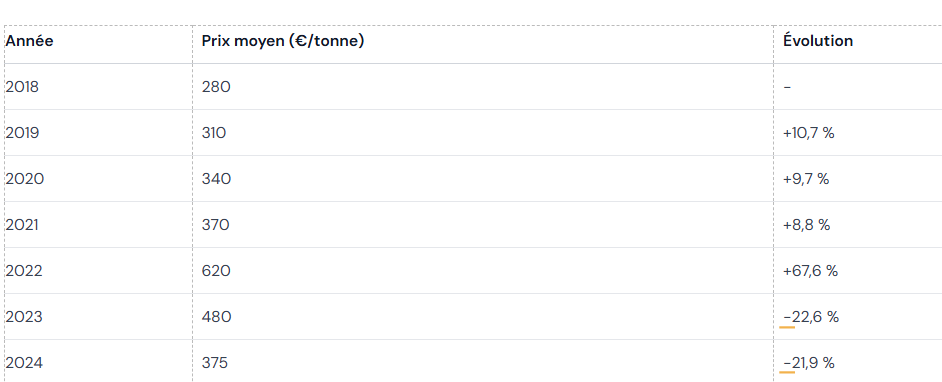This screenshot has height=382, width=942.
Task: Click the Prix moyen (€/tonne) header
Action: 283,41
